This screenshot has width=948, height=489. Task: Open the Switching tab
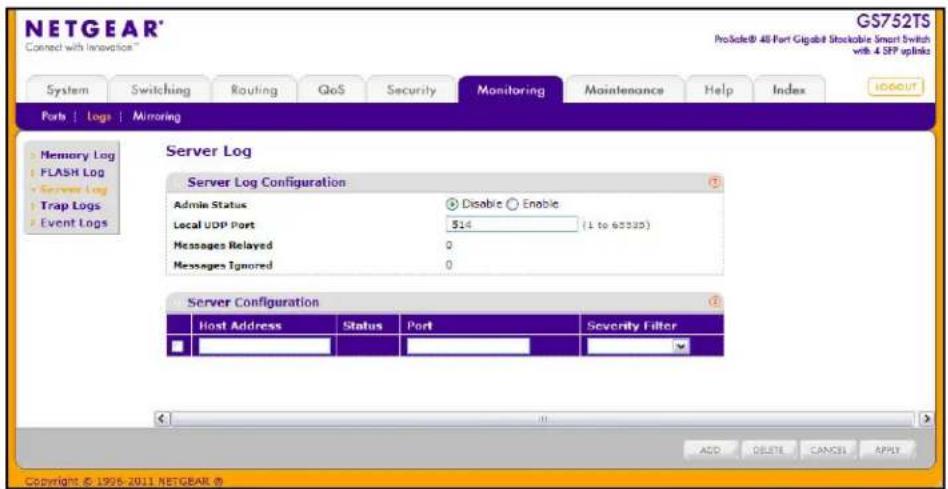point(161,90)
